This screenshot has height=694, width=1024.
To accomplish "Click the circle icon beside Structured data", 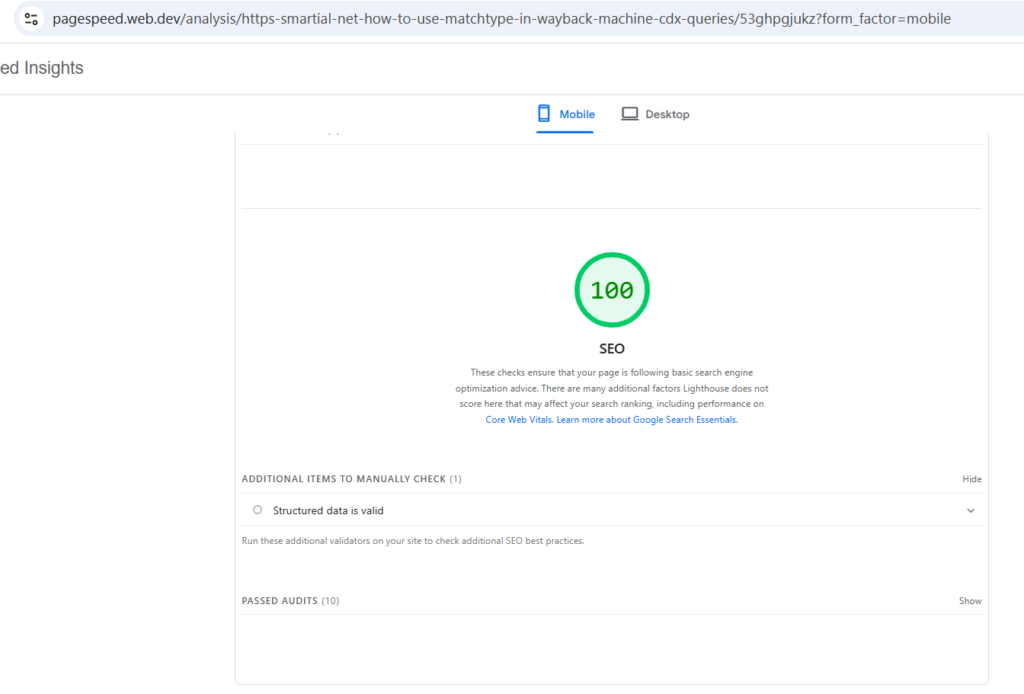I will click(257, 510).
